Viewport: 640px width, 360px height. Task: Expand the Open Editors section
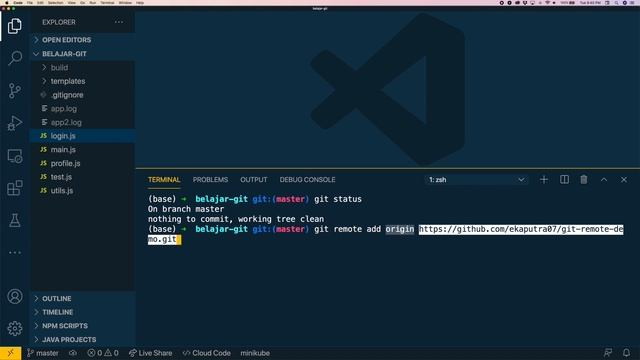pyautogui.click(x=83, y=40)
